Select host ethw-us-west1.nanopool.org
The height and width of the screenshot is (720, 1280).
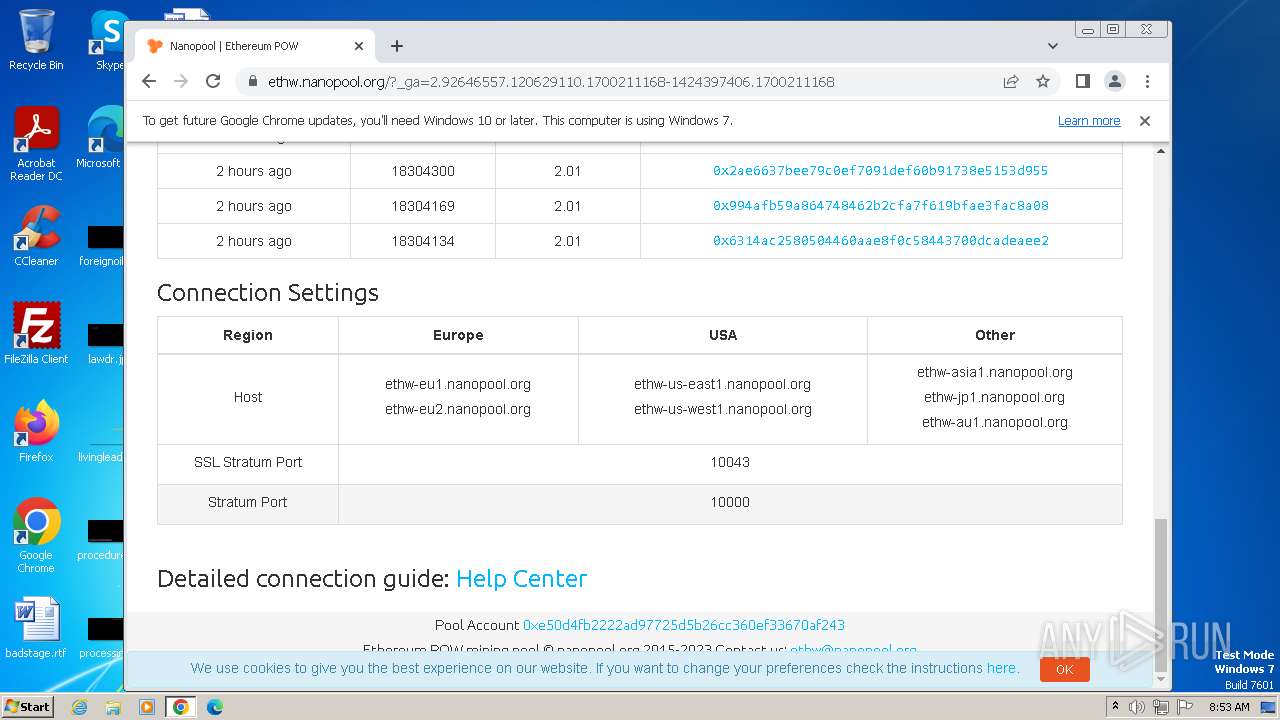(722, 409)
